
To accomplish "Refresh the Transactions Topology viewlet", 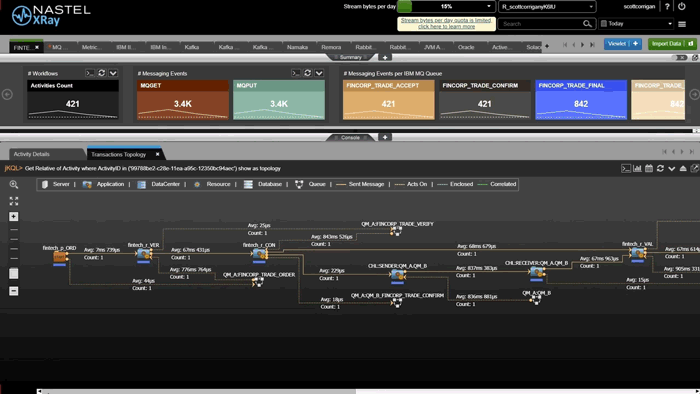I will coord(660,169).
